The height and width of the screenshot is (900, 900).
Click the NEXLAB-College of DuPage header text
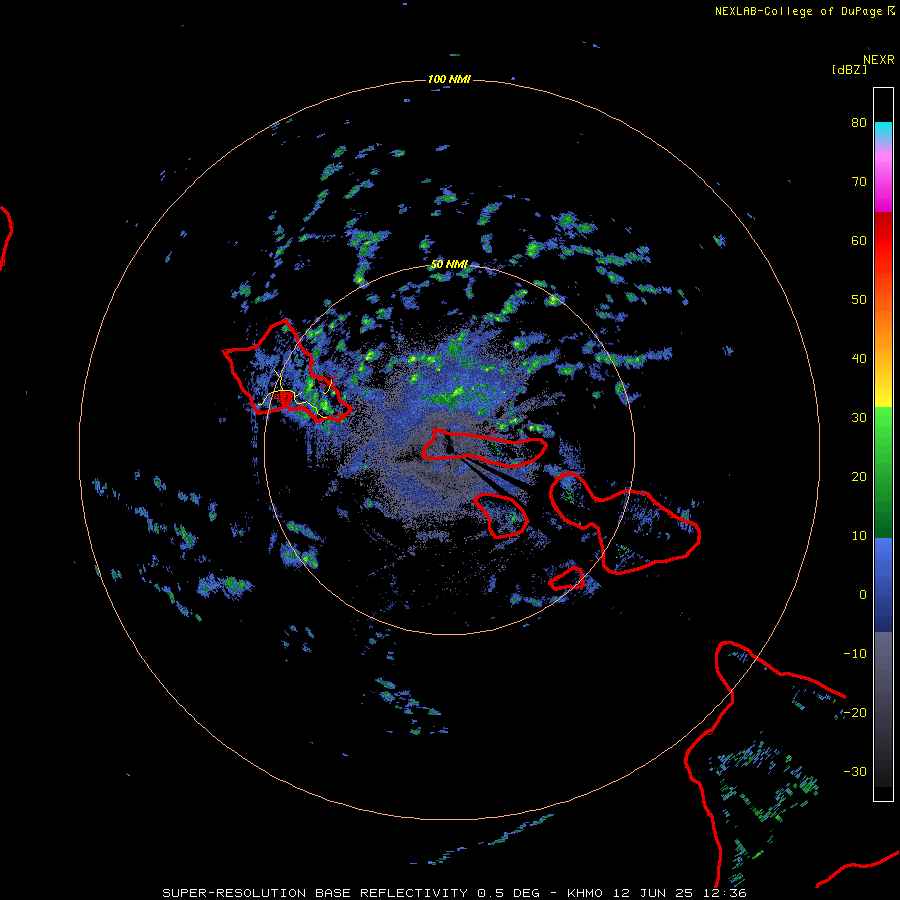point(798,11)
